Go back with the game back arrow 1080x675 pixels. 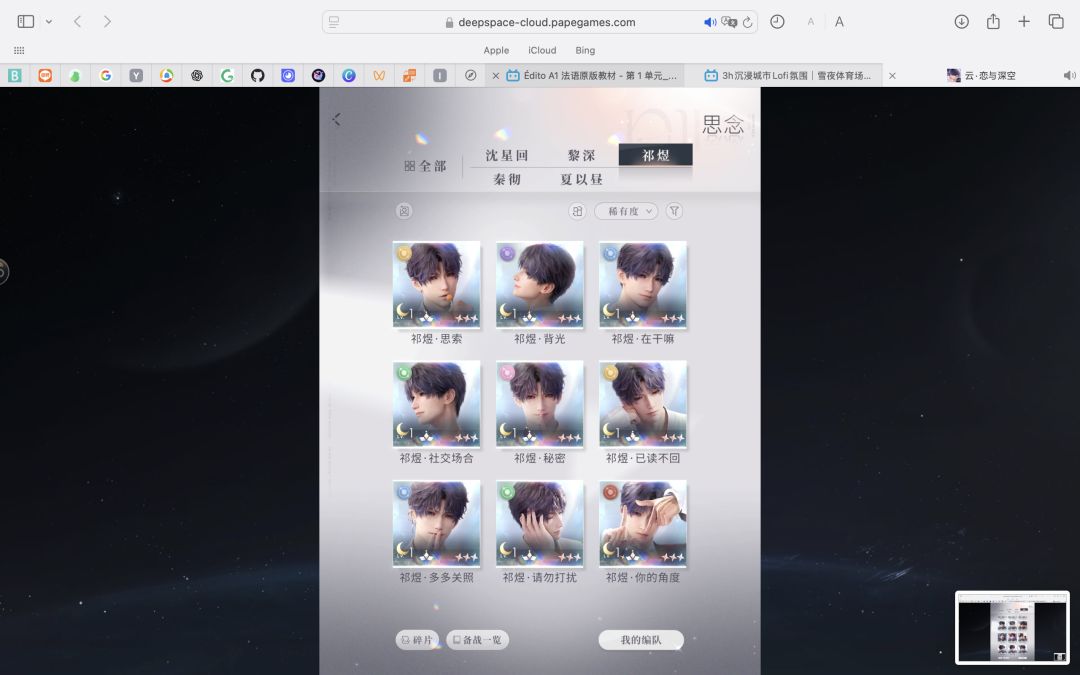(x=336, y=120)
